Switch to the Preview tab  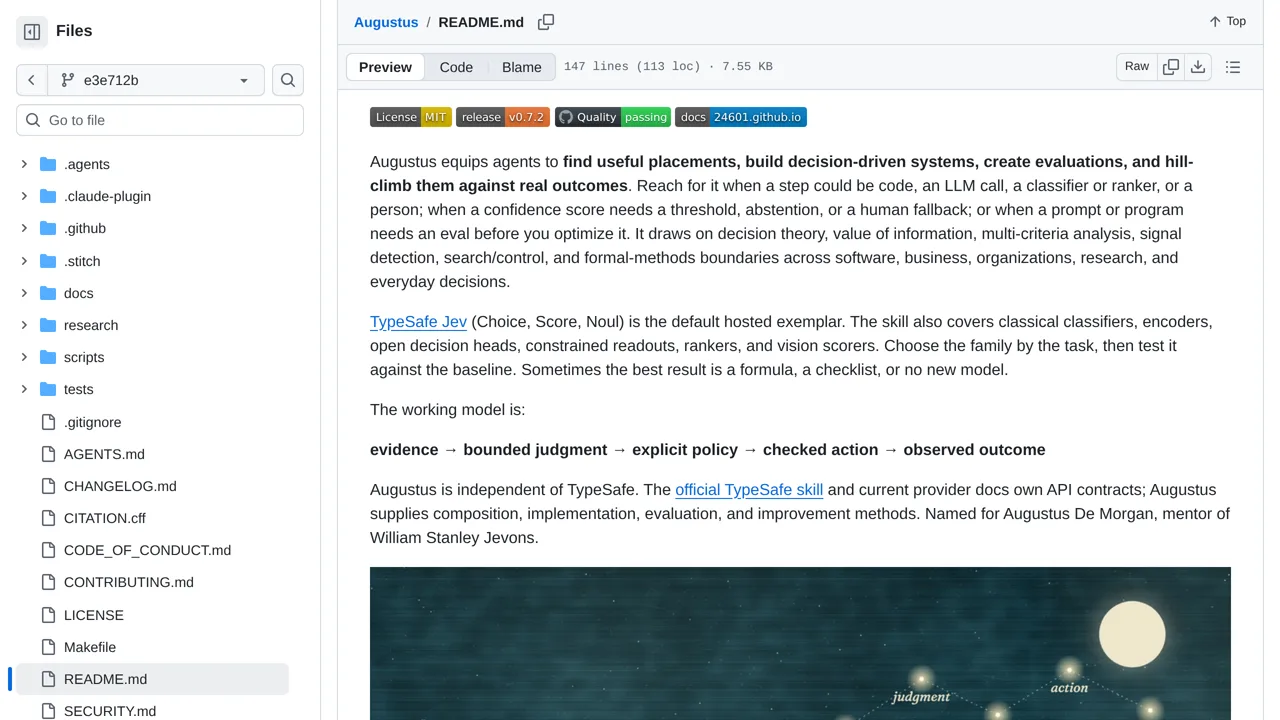(385, 67)
